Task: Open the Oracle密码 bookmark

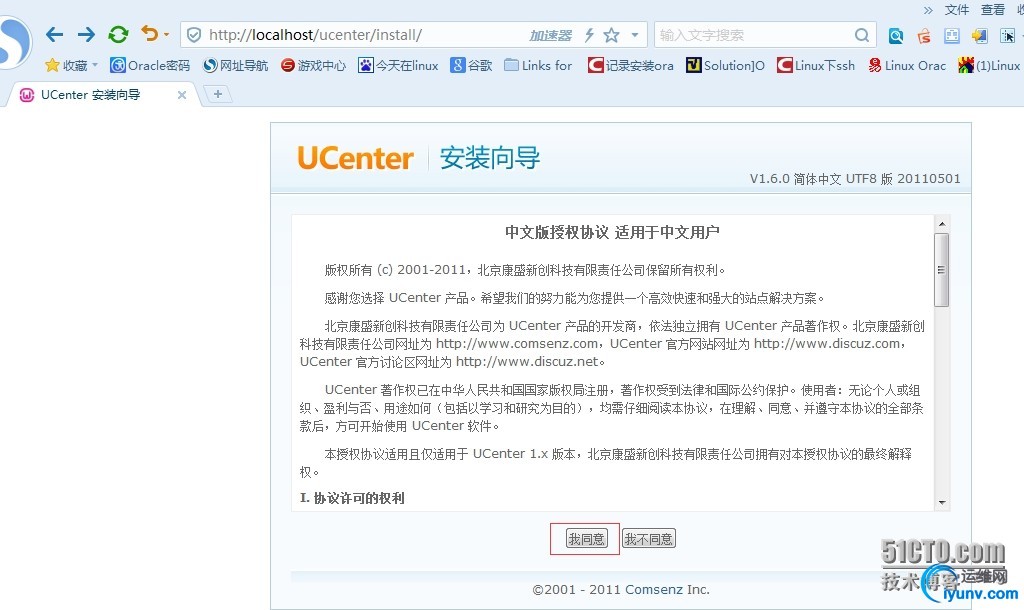Action: [x=150, y=65]
